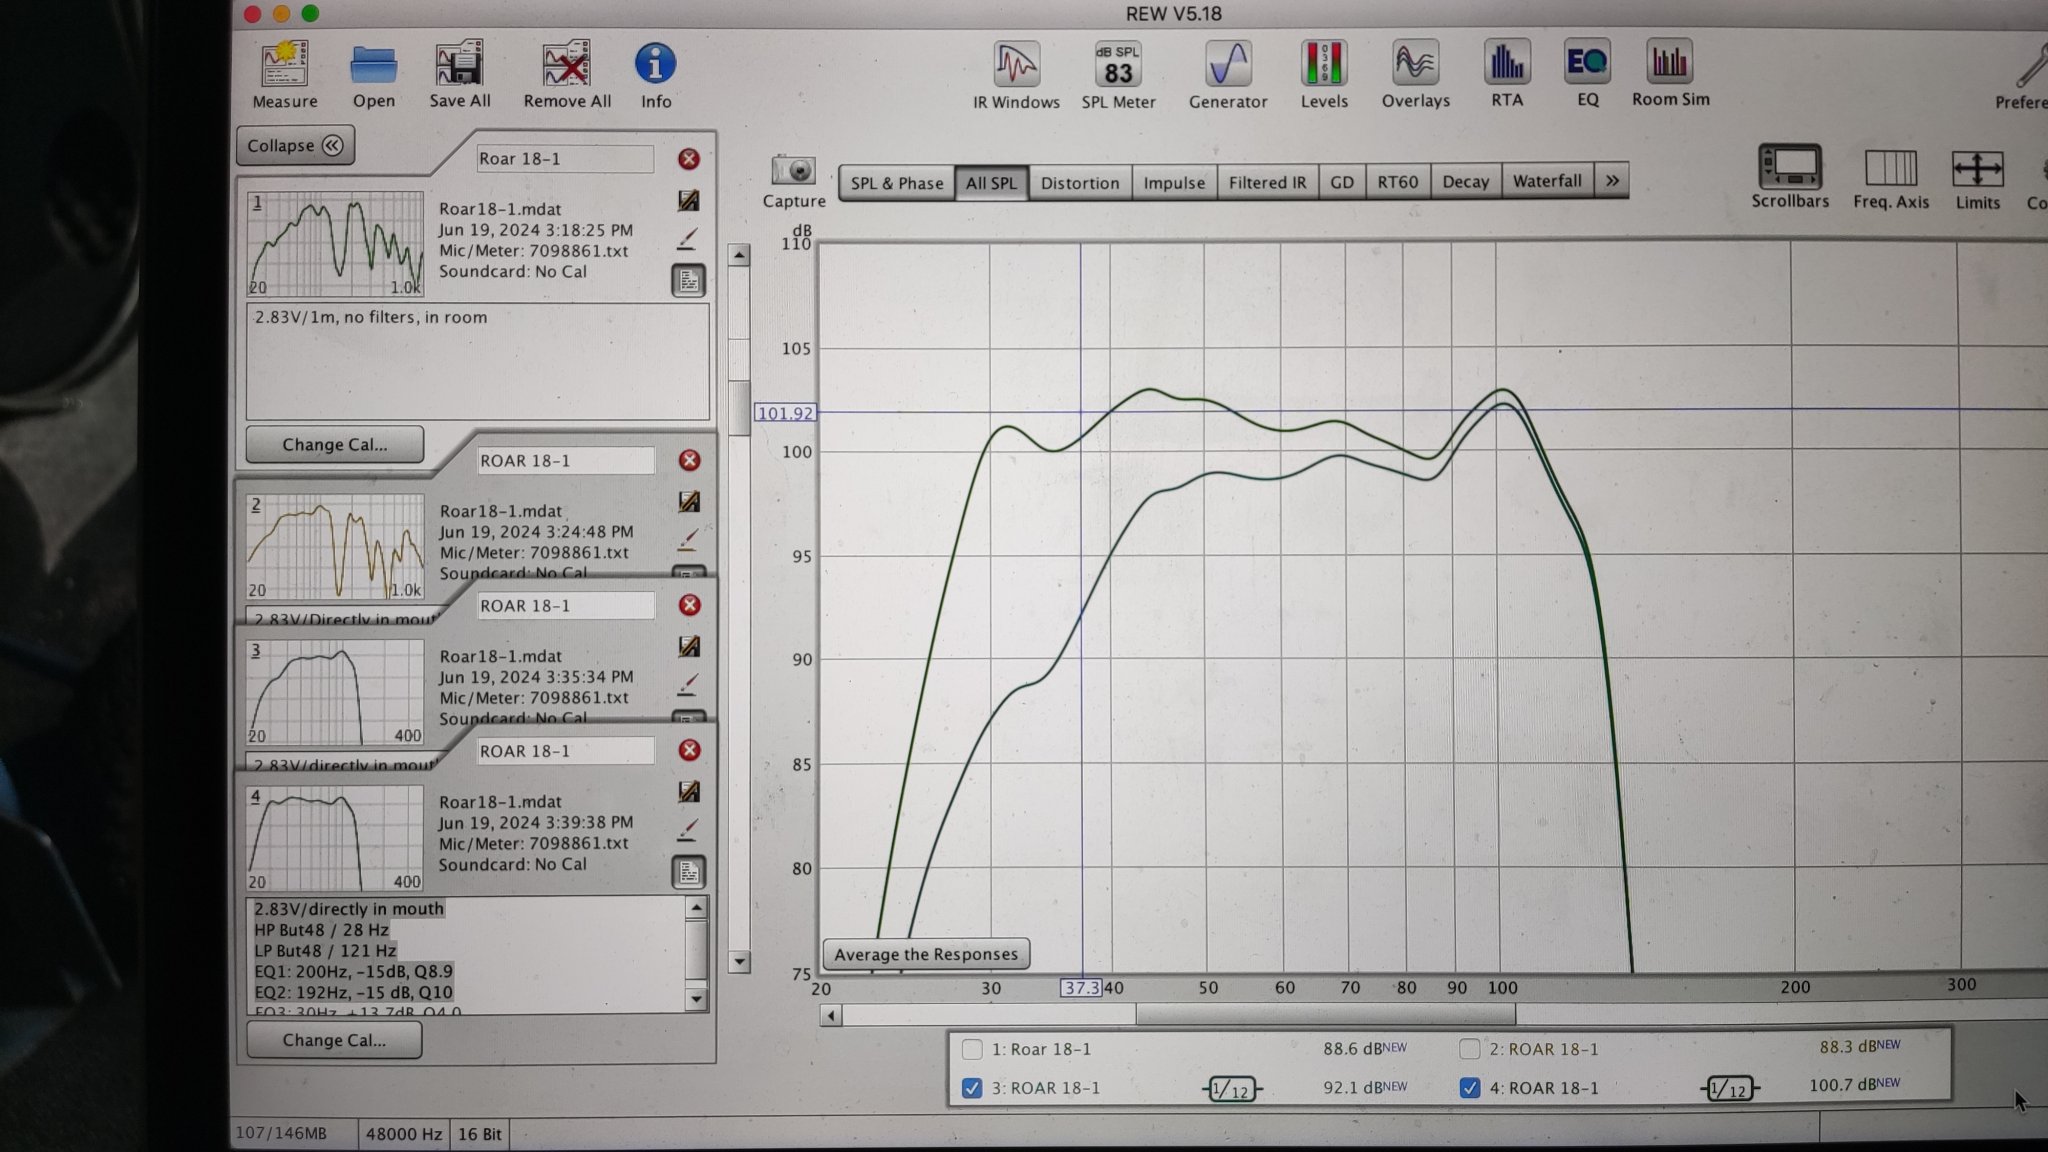Switch to GD tab
This screenshot has width=2048, height=1152.
pyautogui.click(x=1341, y=182)
